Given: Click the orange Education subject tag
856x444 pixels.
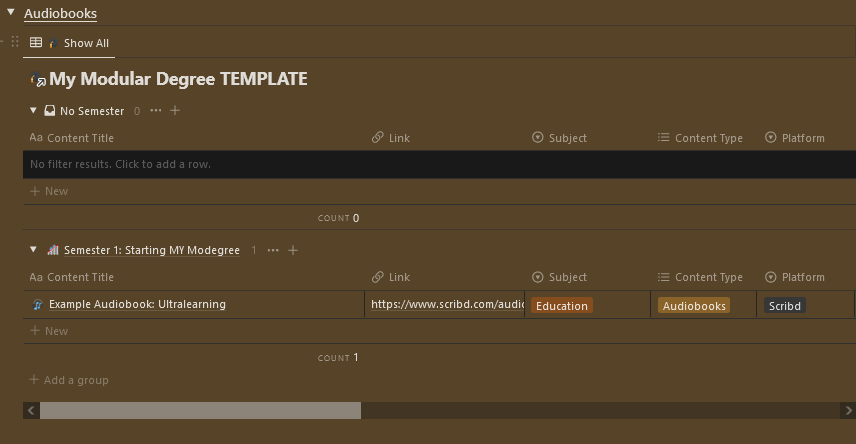Looking at the screenshot, I should pyautogui.click(x=561, y=306).
